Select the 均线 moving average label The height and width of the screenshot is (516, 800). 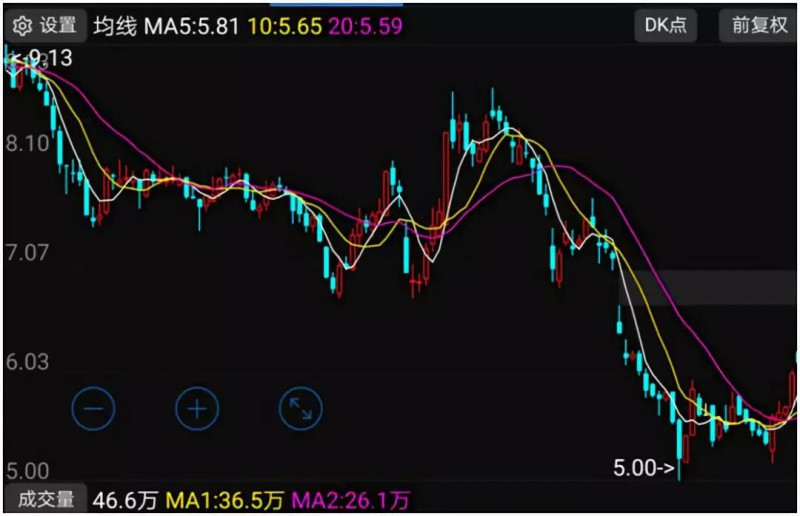pyautogui.click(x=114, y=26)
